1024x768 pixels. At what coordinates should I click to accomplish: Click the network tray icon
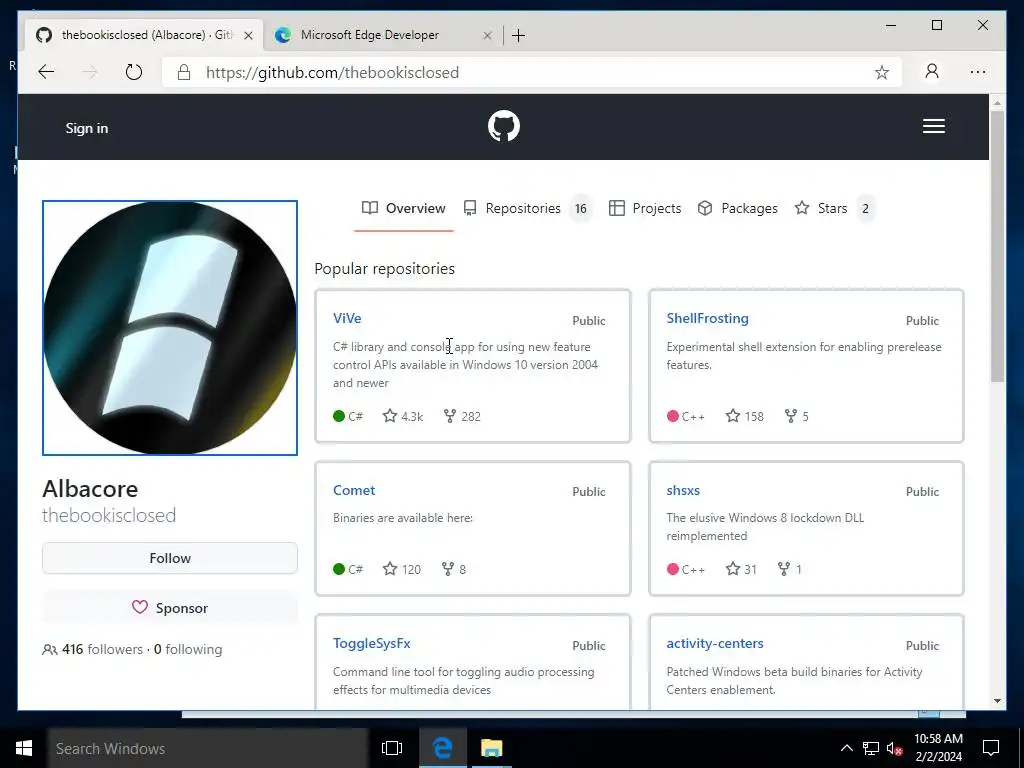click(871, 748)
